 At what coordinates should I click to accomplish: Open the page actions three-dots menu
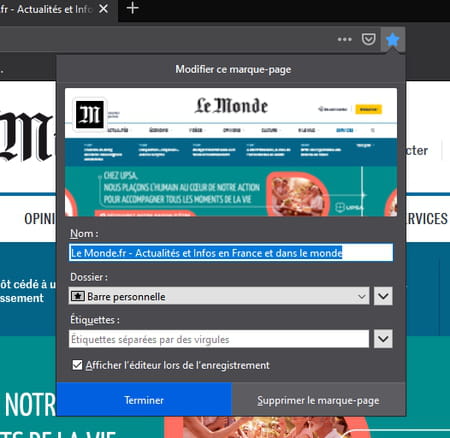[344, 39]
